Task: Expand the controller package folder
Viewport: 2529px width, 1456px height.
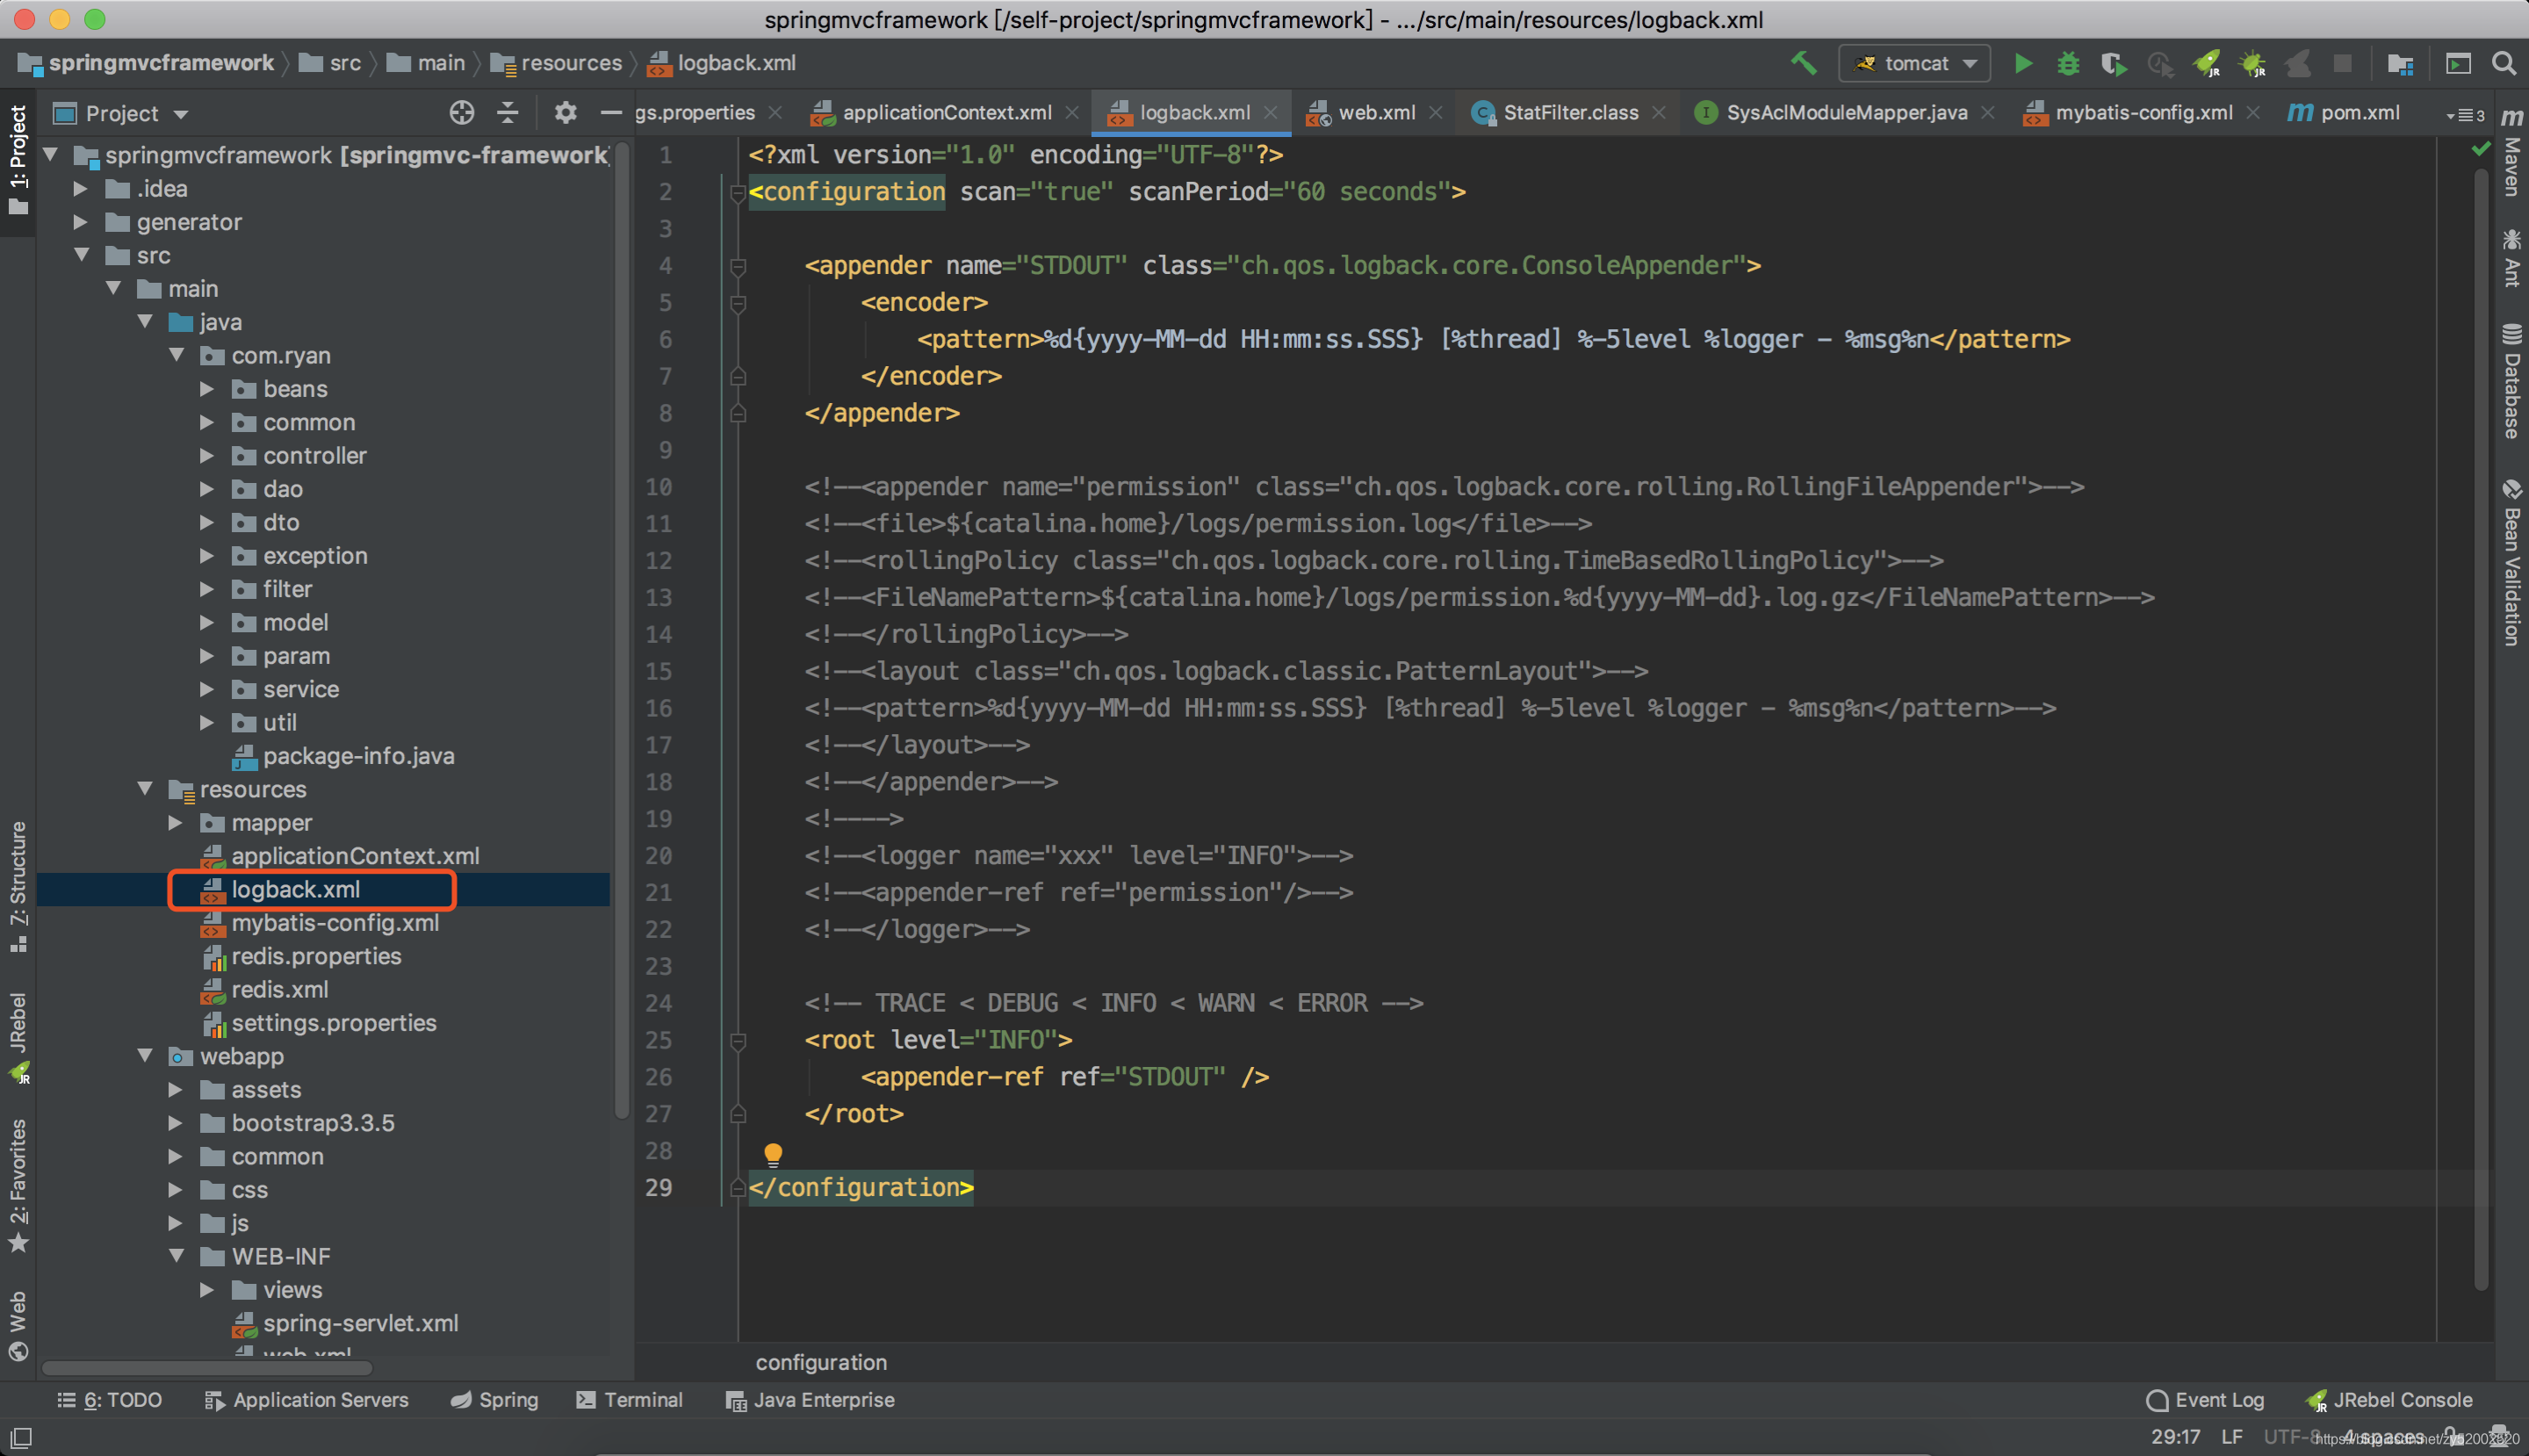Action: [207, 456]
